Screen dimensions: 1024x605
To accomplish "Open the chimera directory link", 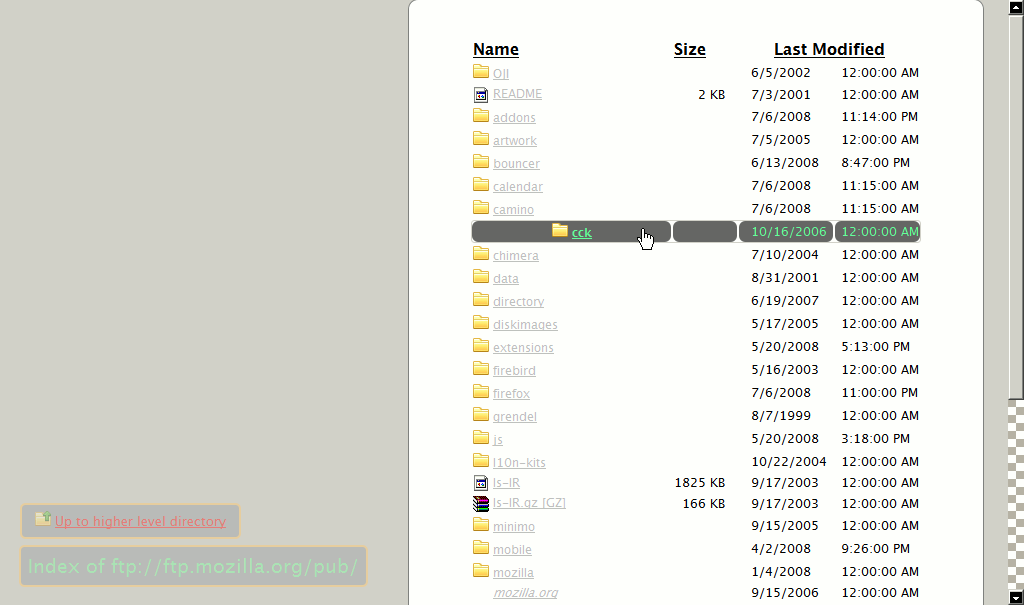I will [x=515, y=255].
